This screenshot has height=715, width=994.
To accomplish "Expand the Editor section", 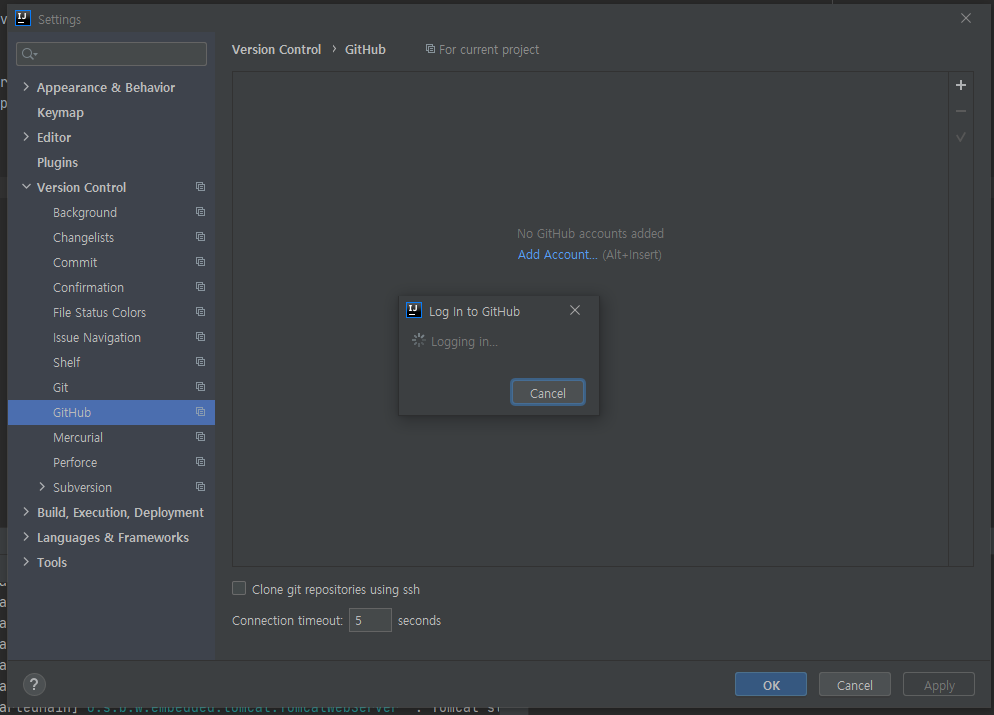I will (26, 137).
